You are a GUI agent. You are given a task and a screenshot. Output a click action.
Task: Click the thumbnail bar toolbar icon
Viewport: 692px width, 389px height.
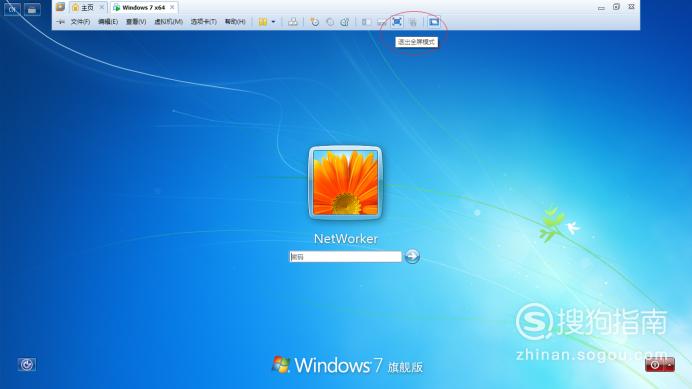(382, 22)
